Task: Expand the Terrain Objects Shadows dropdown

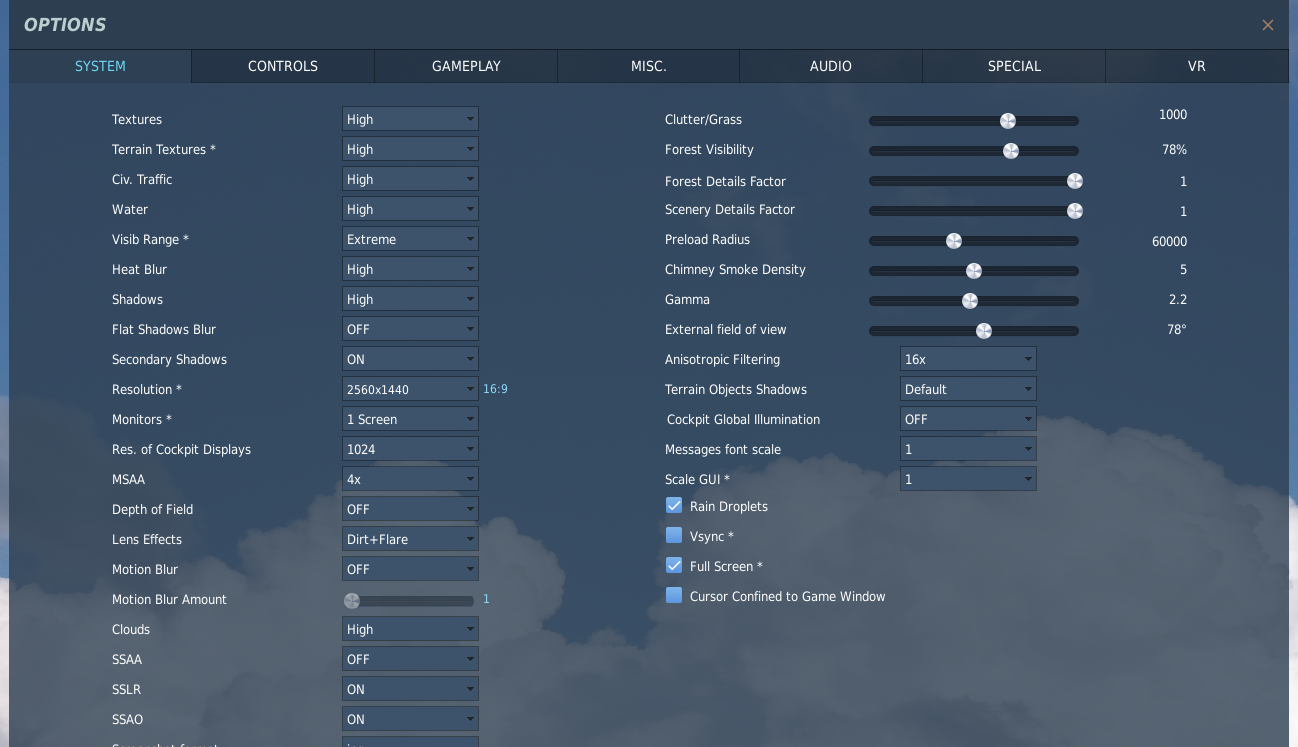Action: [x=968, y=389]
